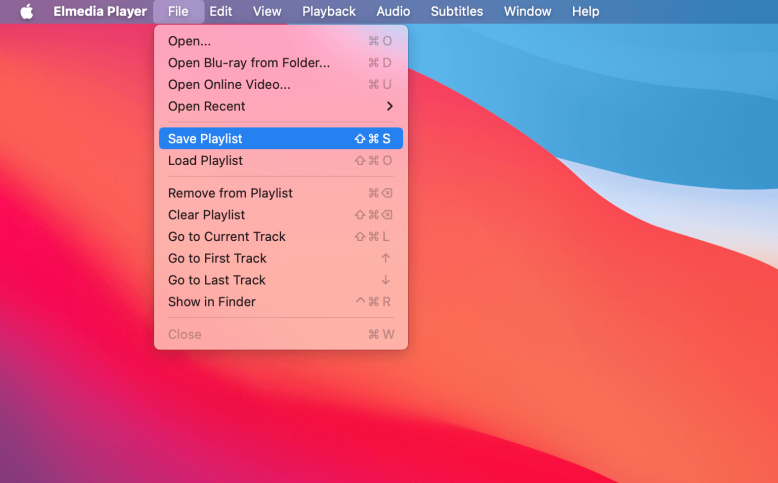Open the Edit menu
The width and height of the screenshot is (778, 483).
pos(220,11)
